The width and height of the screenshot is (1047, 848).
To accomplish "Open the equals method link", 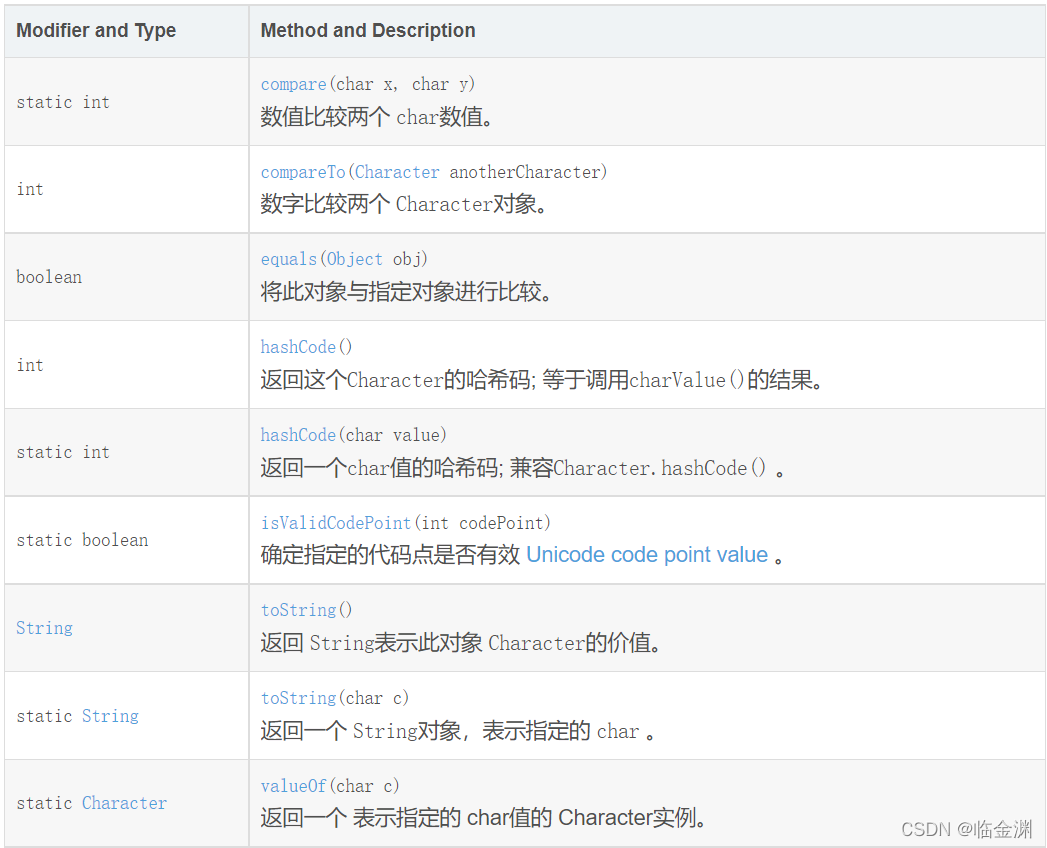I will (x=288, y=259).
